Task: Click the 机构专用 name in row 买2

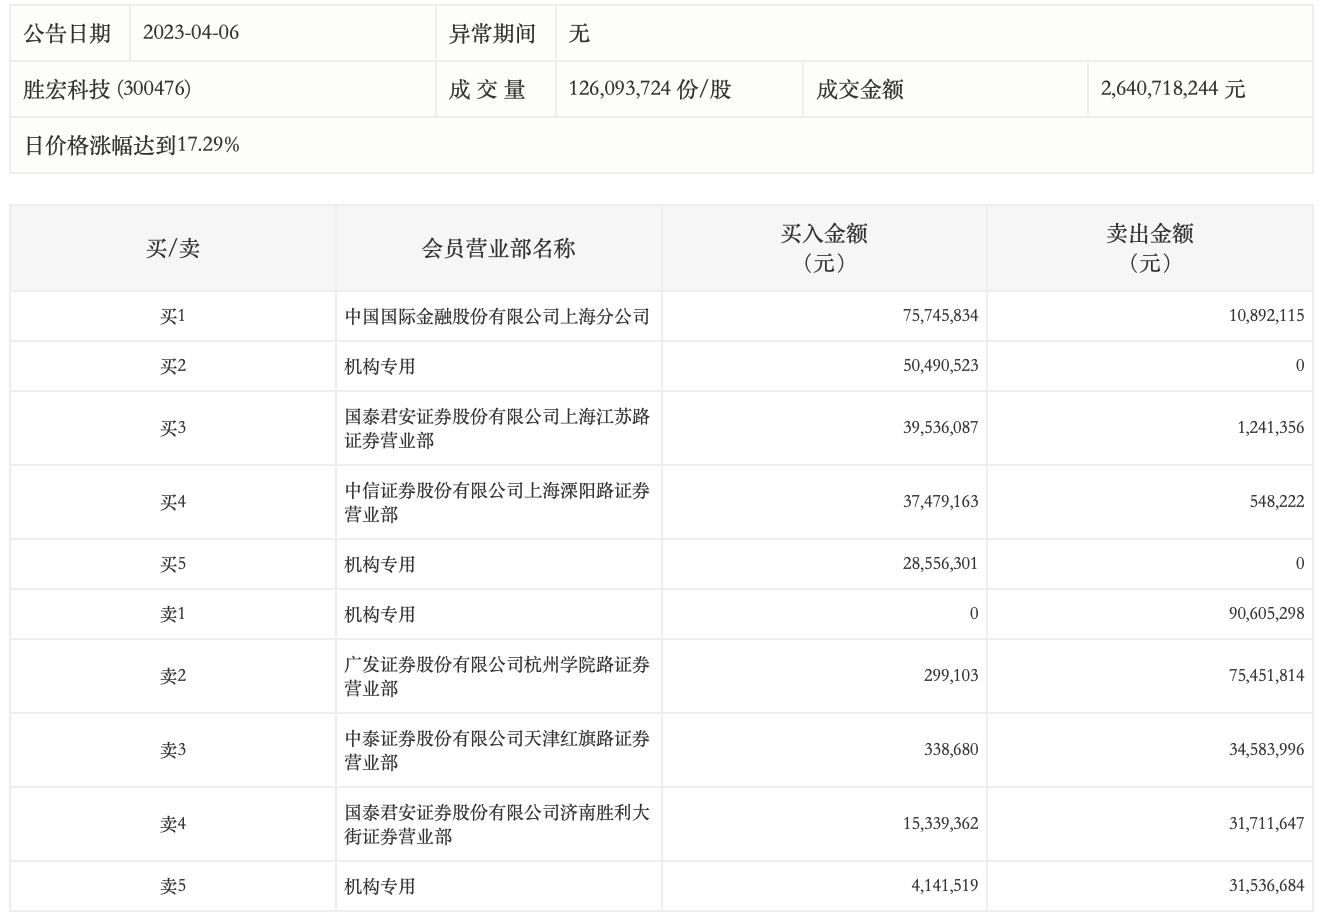Action: tap(380, 367)
